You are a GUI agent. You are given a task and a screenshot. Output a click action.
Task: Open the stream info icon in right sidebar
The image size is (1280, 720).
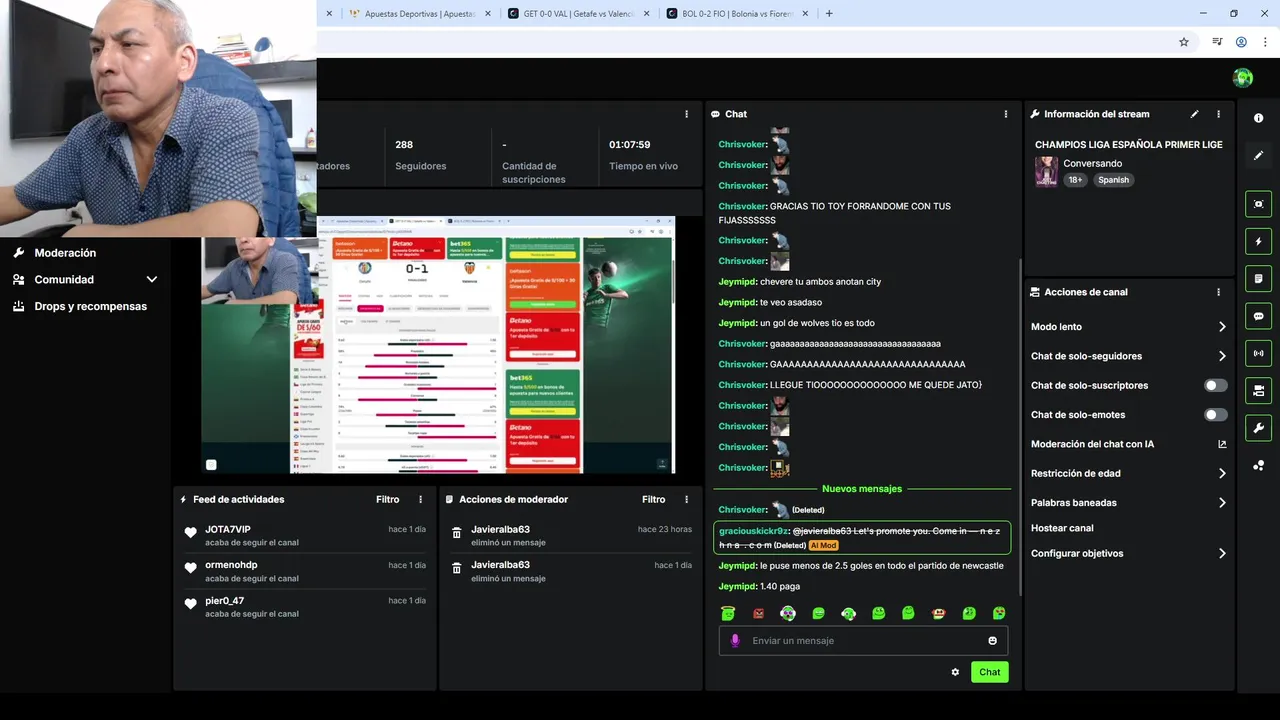click(1258, 118)
